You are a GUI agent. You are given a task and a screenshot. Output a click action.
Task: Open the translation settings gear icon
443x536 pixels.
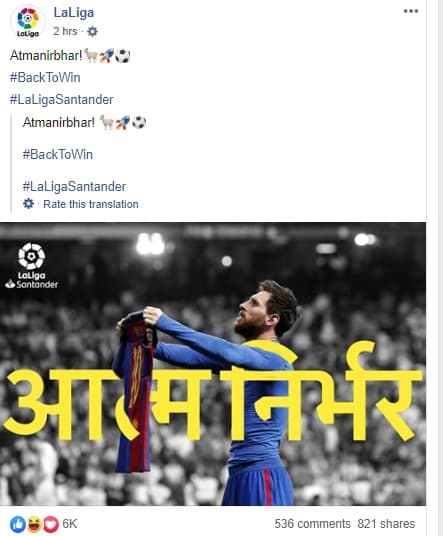(28, 204)
